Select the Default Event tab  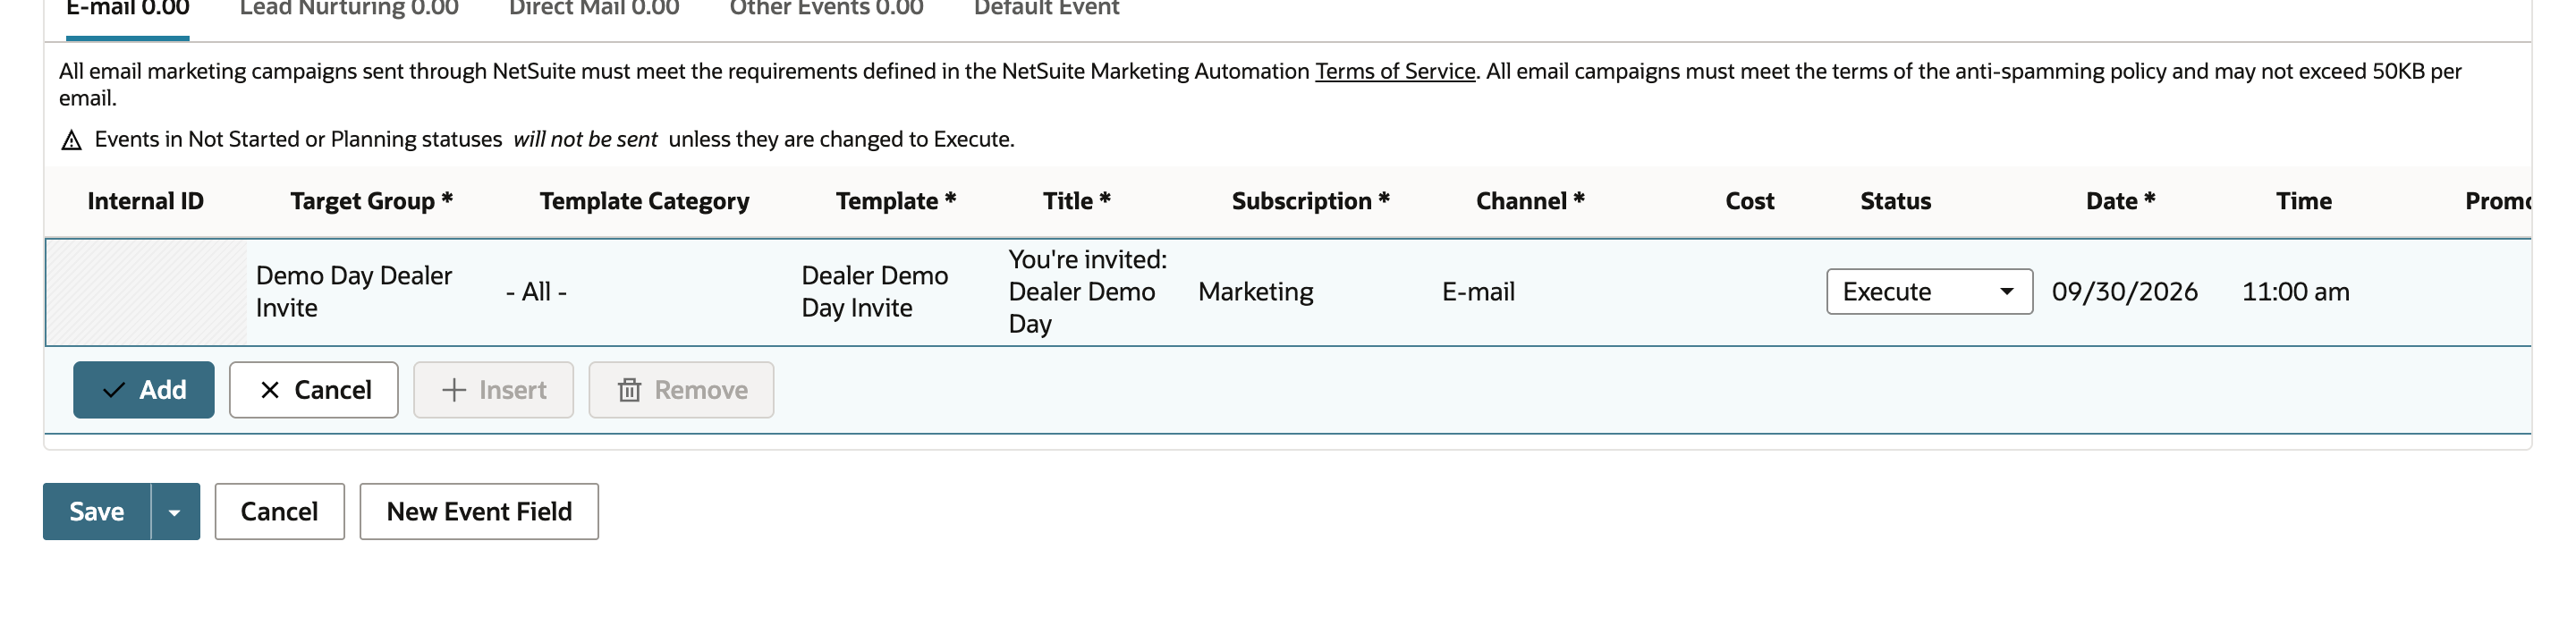(1046, 10)
